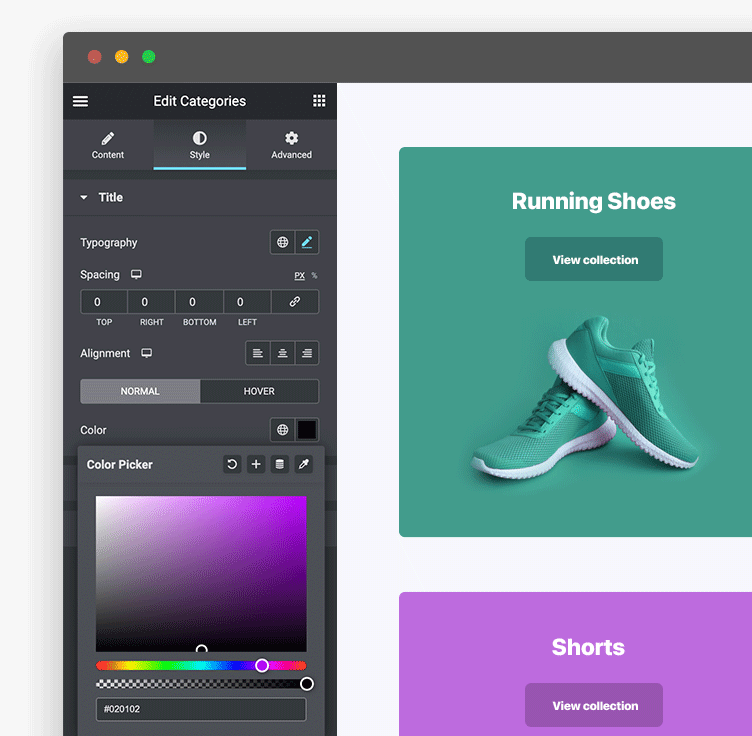This screenshot has height=736, width=752.
Task: Collapse the Title section
Action: [84, 198]
